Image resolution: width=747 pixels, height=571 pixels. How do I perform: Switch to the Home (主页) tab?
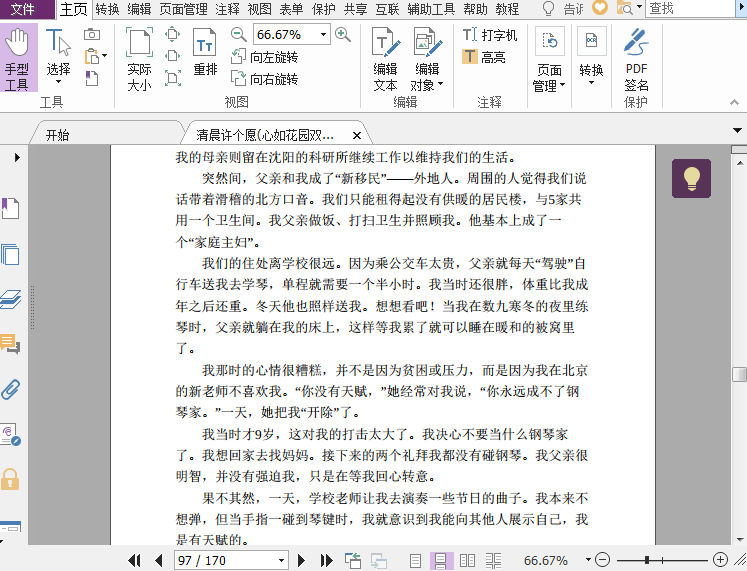pyautogui.click(x=73, y=9)
